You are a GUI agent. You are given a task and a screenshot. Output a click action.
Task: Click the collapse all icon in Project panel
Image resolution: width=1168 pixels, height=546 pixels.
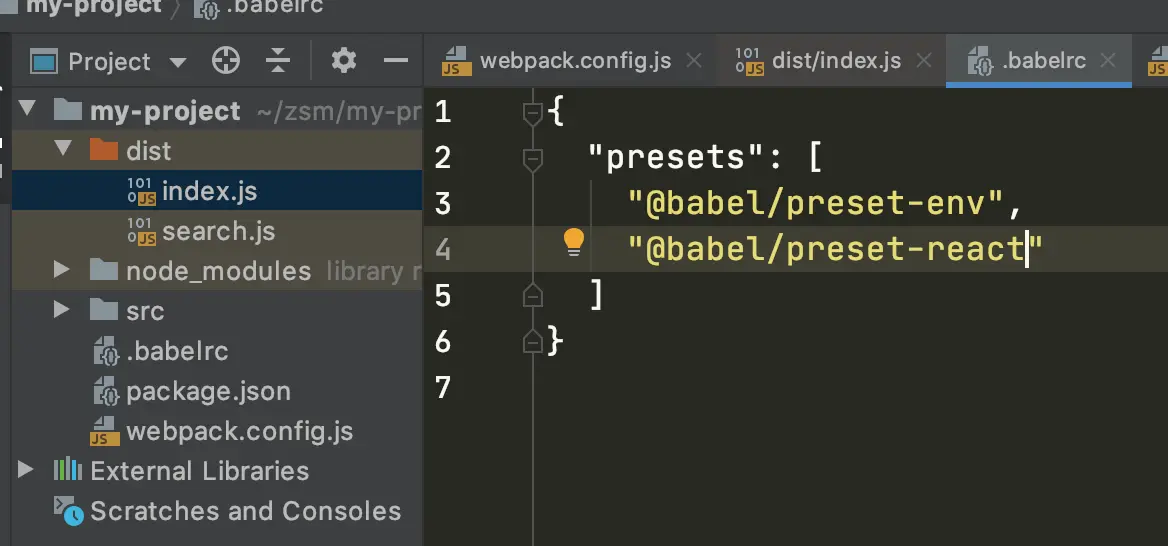278,61
